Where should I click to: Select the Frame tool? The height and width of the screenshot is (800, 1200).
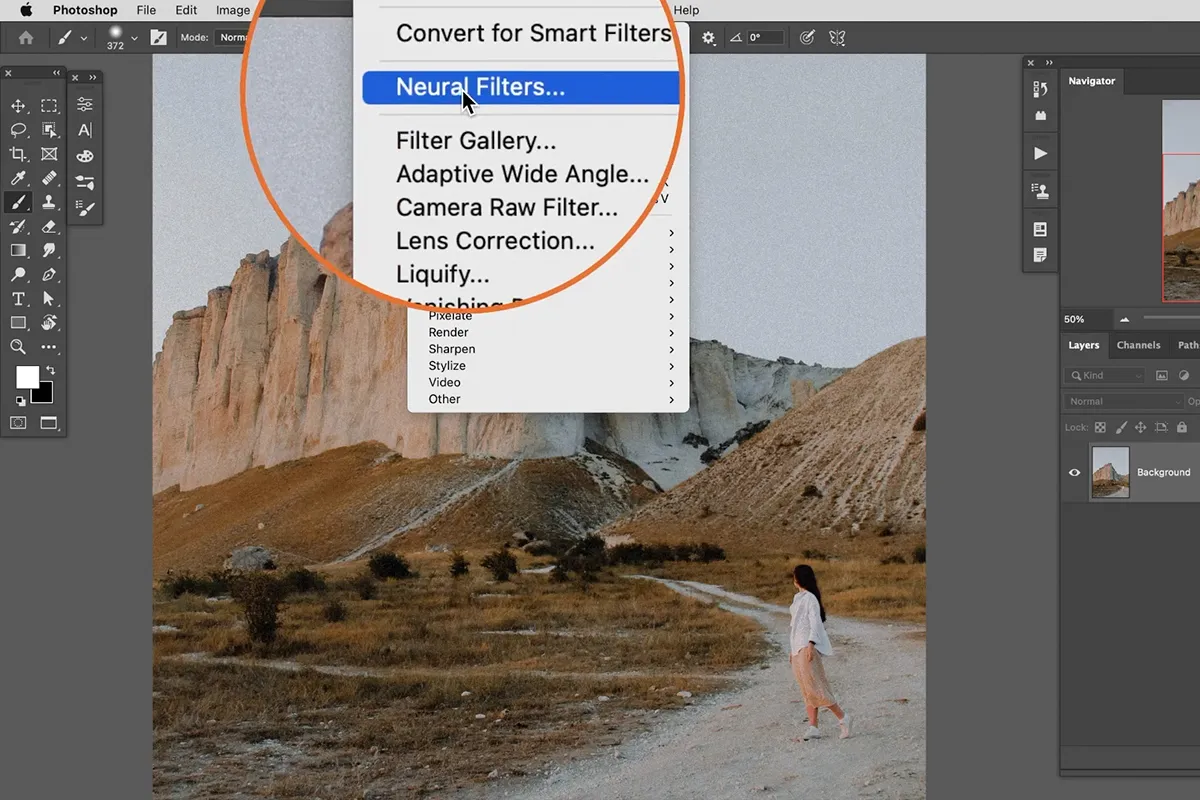pyautogui.click(x=49, y=154)
